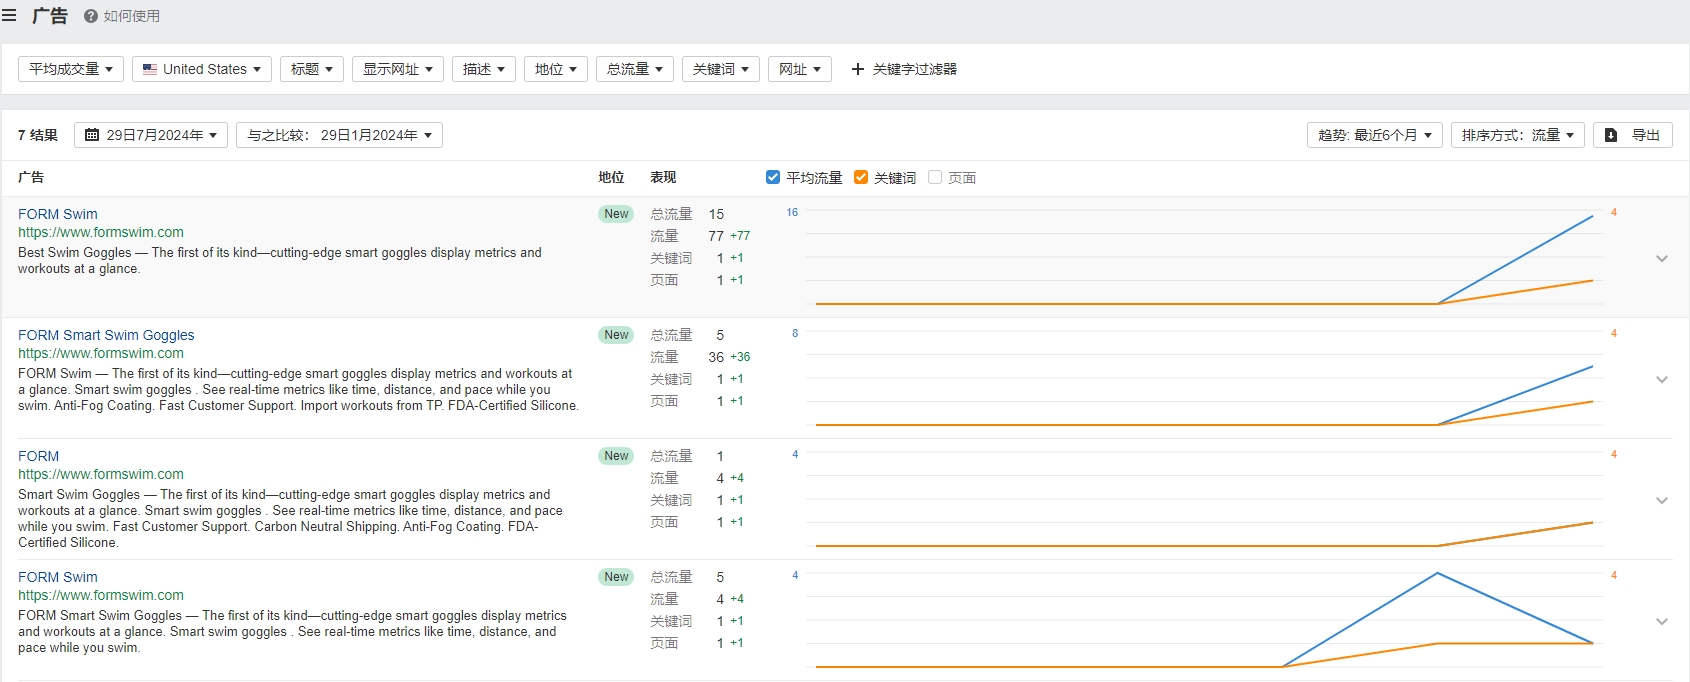Open formswim.com URL under last FORM Swim ad
Image resolution: width=1690 pixels, height=682 pixels.
[101, 595]
